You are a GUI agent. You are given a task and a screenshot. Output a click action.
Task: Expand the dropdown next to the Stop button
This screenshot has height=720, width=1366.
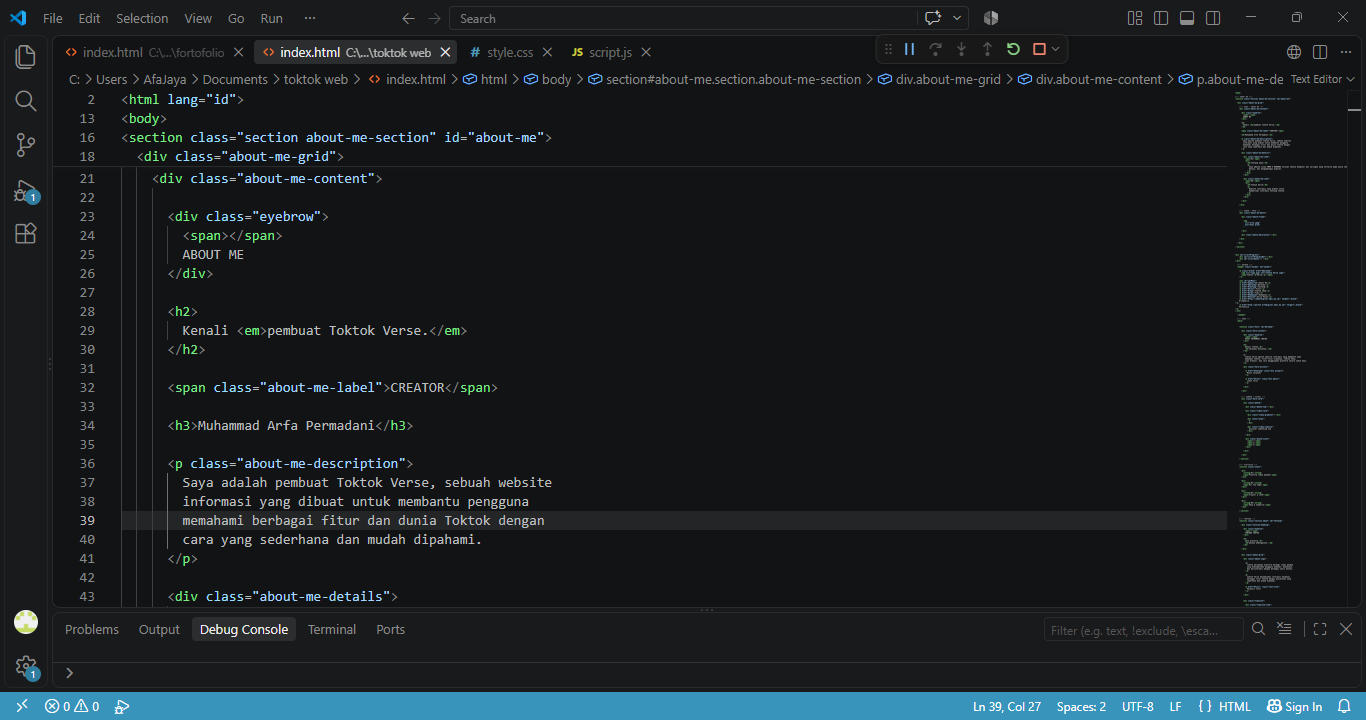point(1055,49)
